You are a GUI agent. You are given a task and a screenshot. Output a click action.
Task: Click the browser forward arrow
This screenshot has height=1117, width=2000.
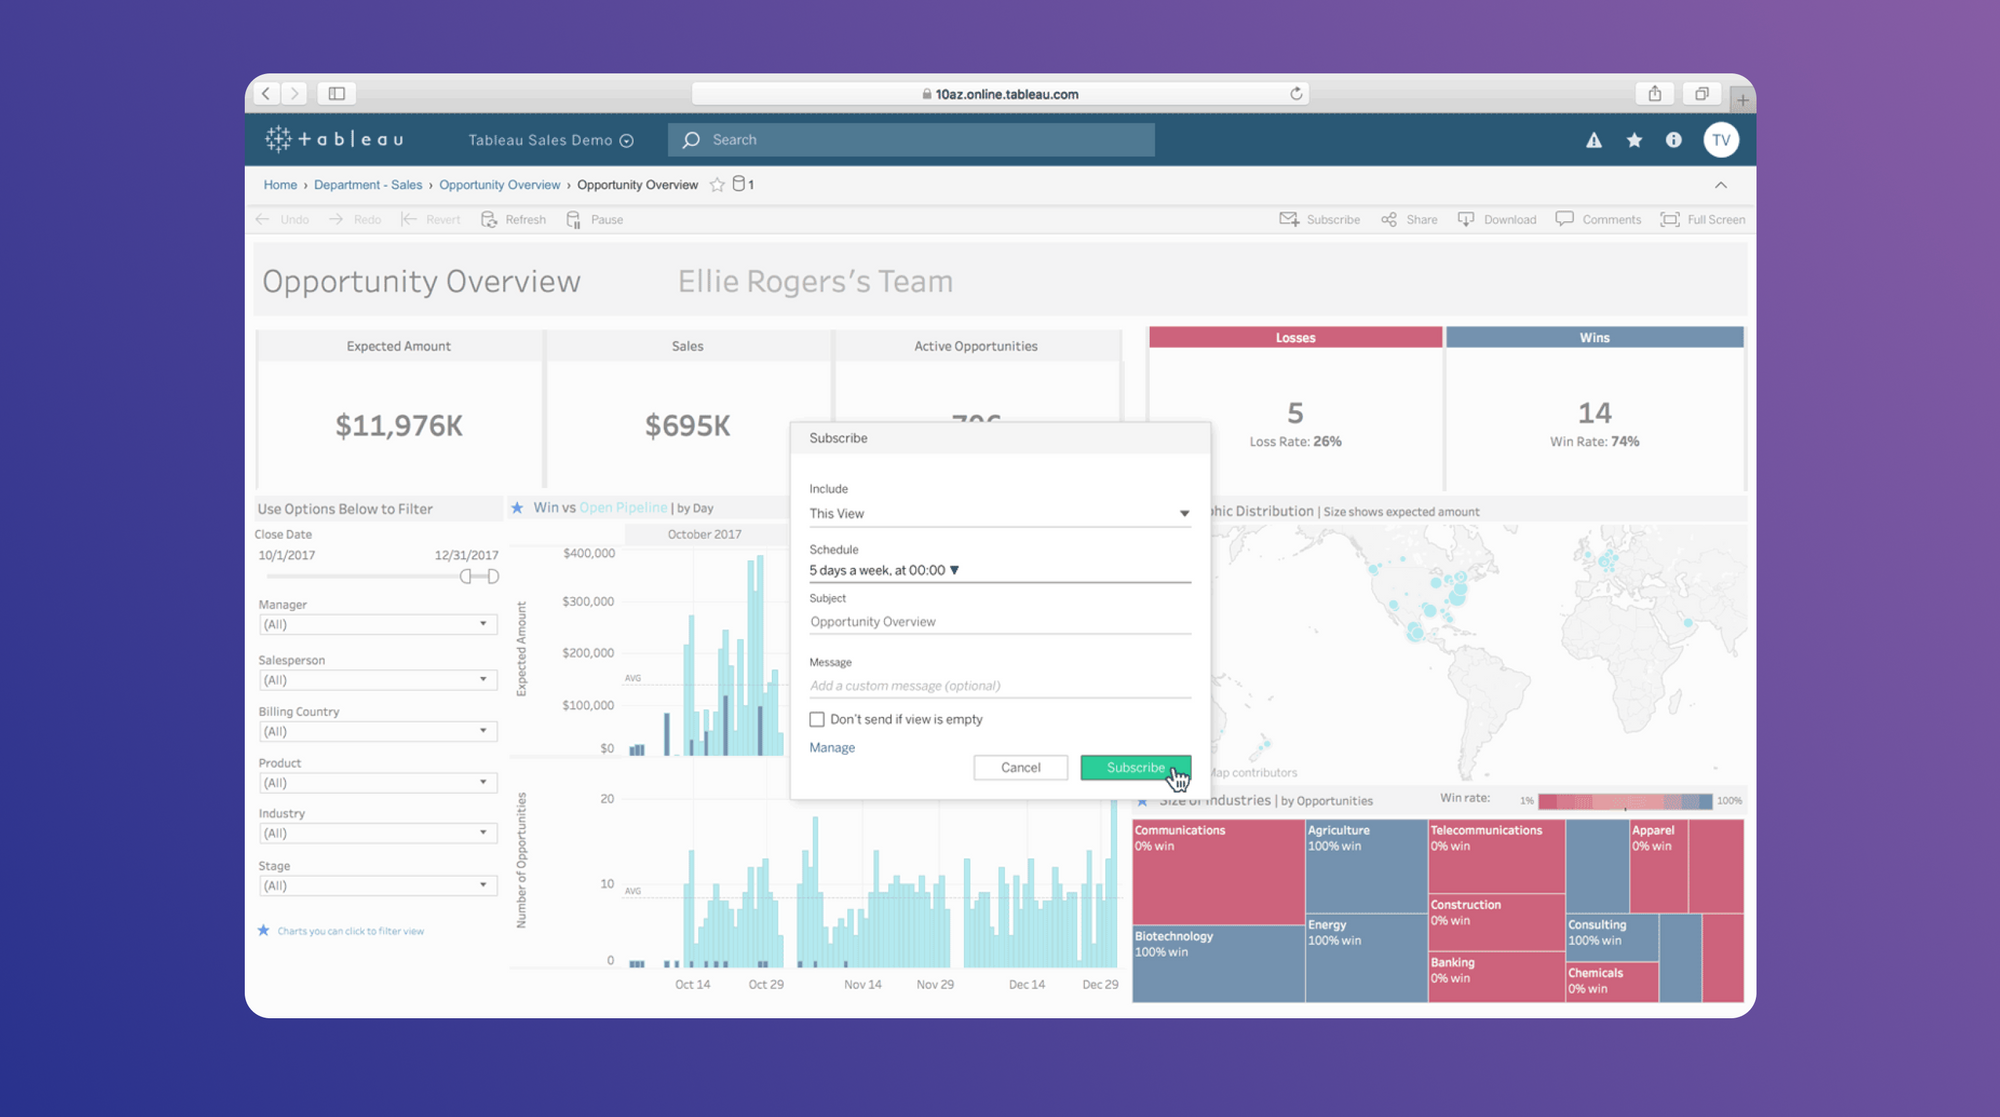294,94
